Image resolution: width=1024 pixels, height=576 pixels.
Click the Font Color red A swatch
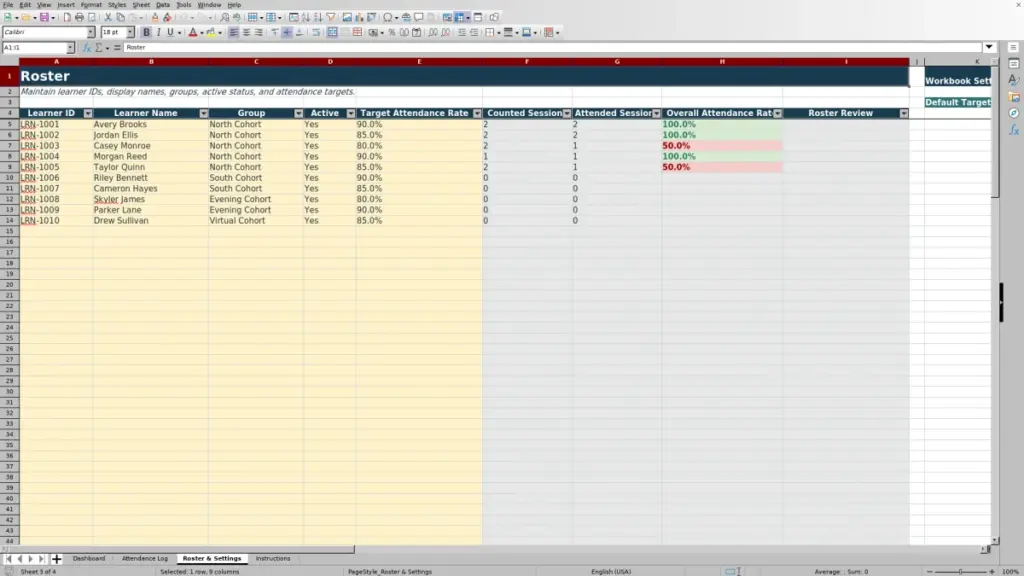point(193,32)
